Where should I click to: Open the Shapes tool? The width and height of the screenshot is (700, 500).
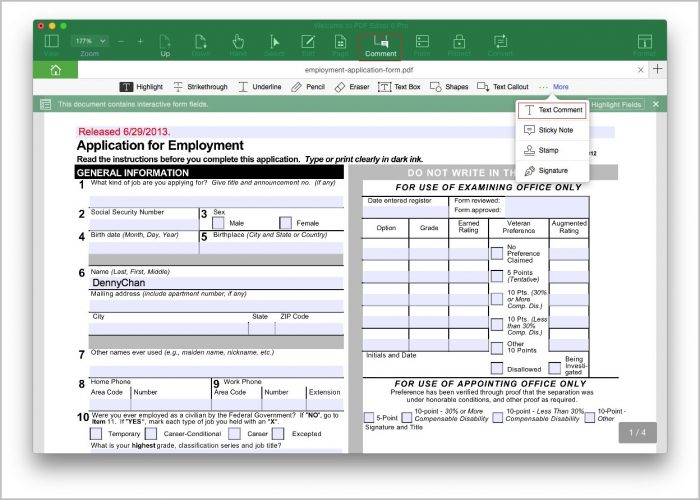point(449,87)
